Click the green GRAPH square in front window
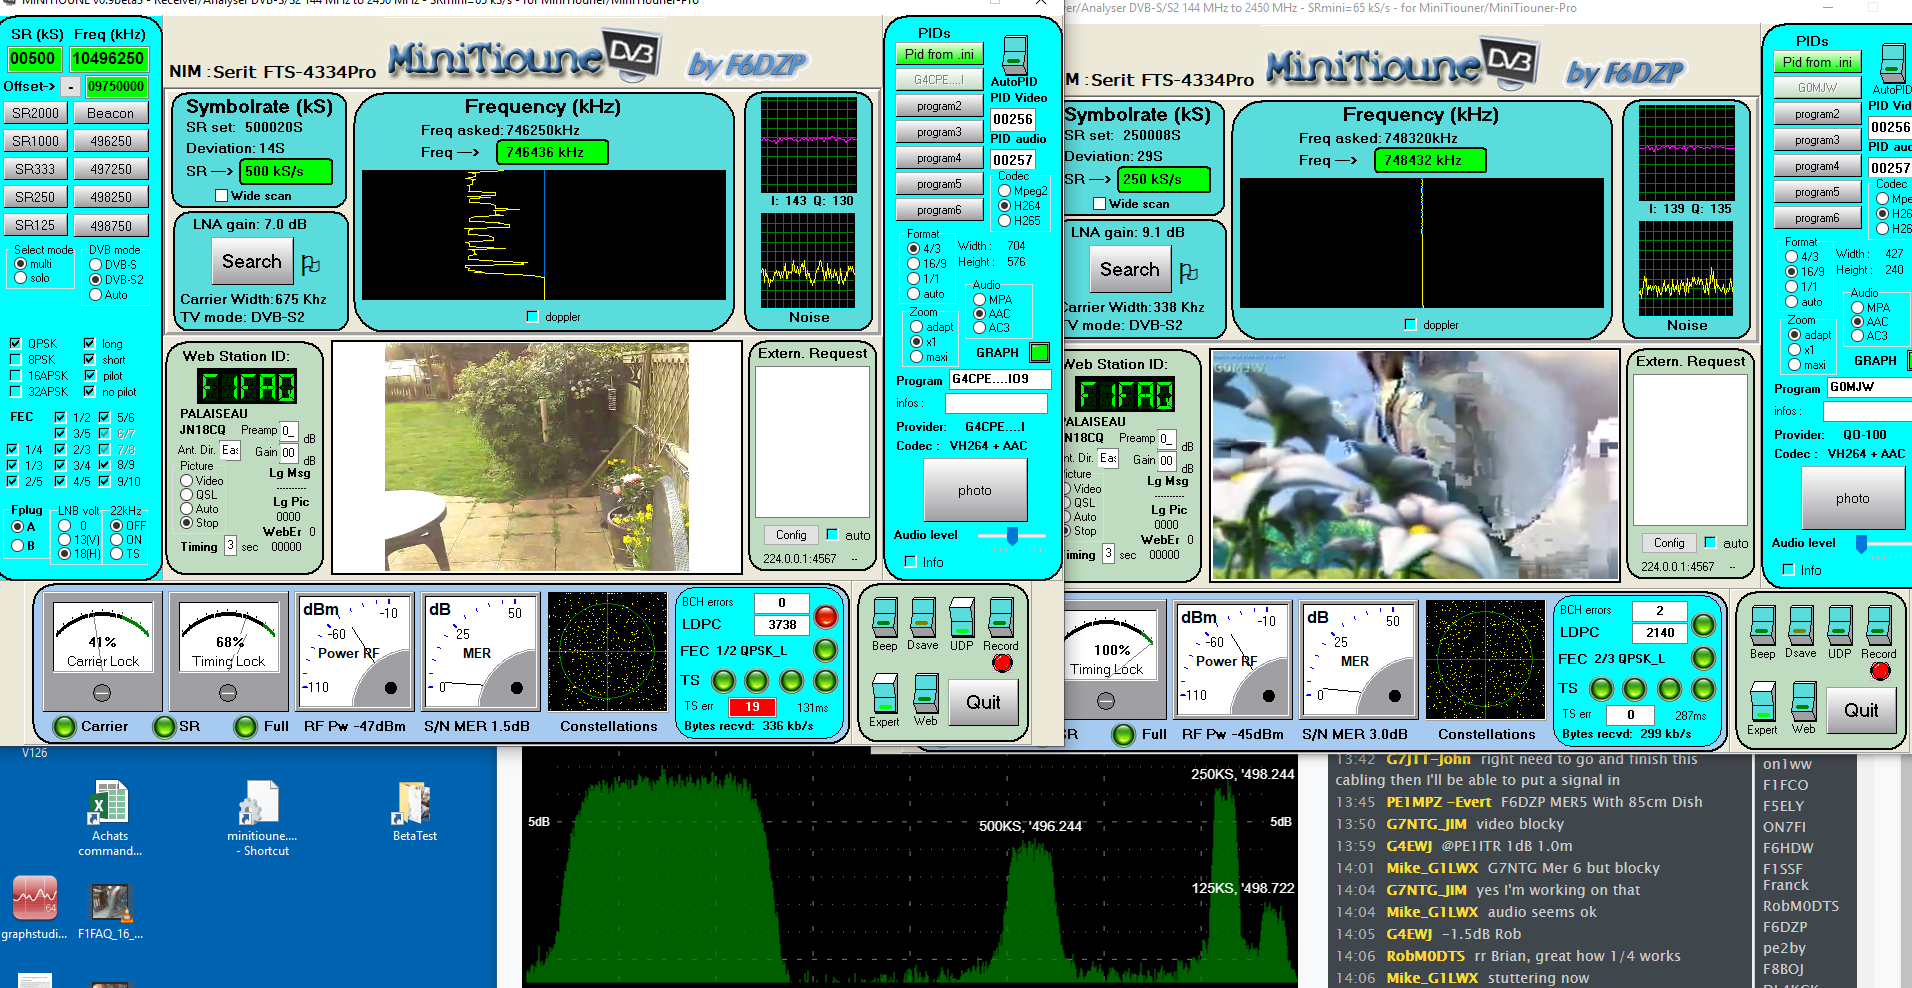This screenshot has height=988, width=1912. click(x=1040, y=352)
